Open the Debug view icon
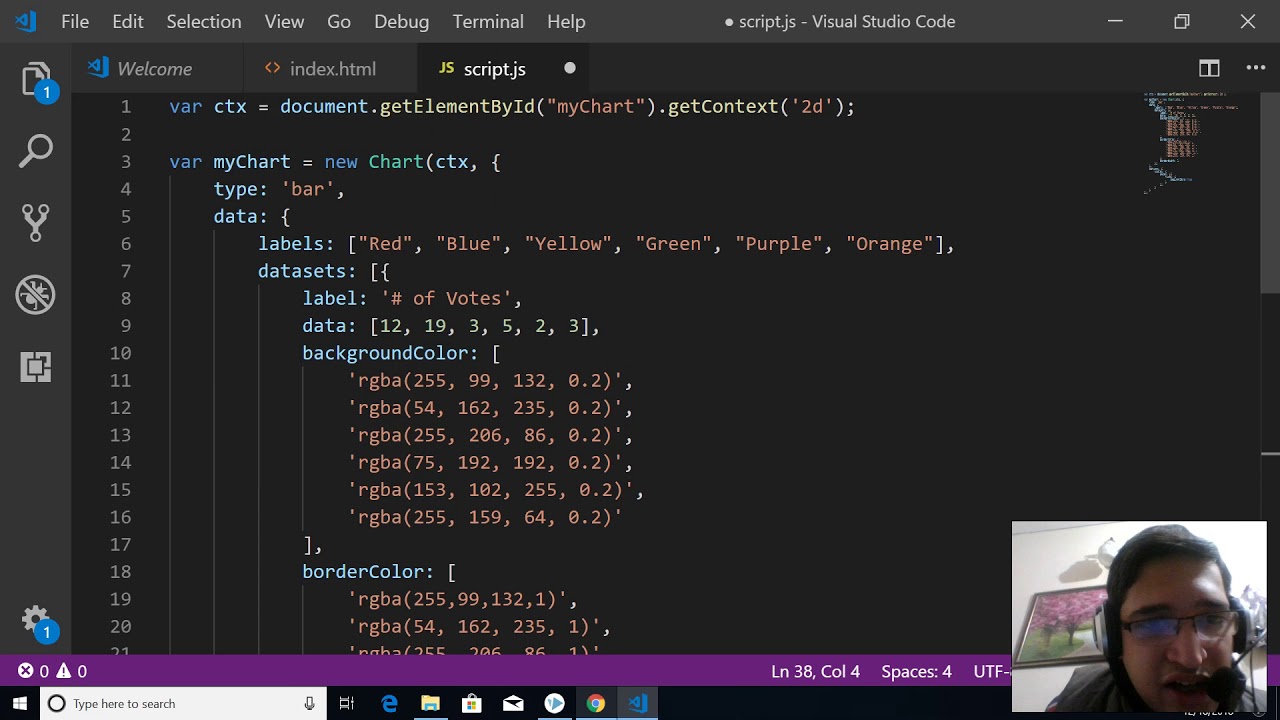Screen dimensions: 1280x720 36,294
